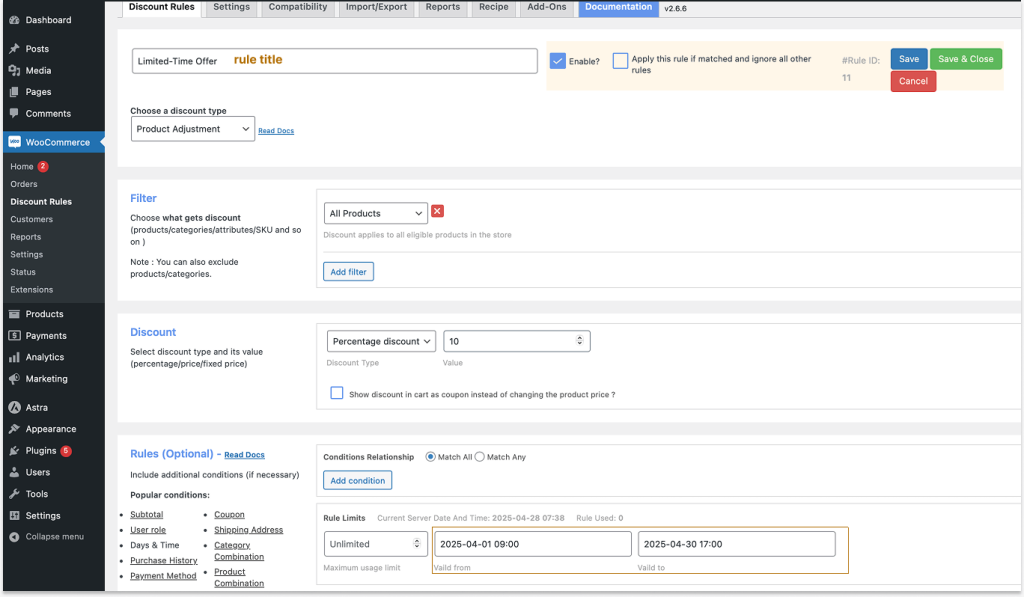Click the rule title input field
Image resolution: width=1024 pixels, height=597 pixels.
click(x=334, y=61)
